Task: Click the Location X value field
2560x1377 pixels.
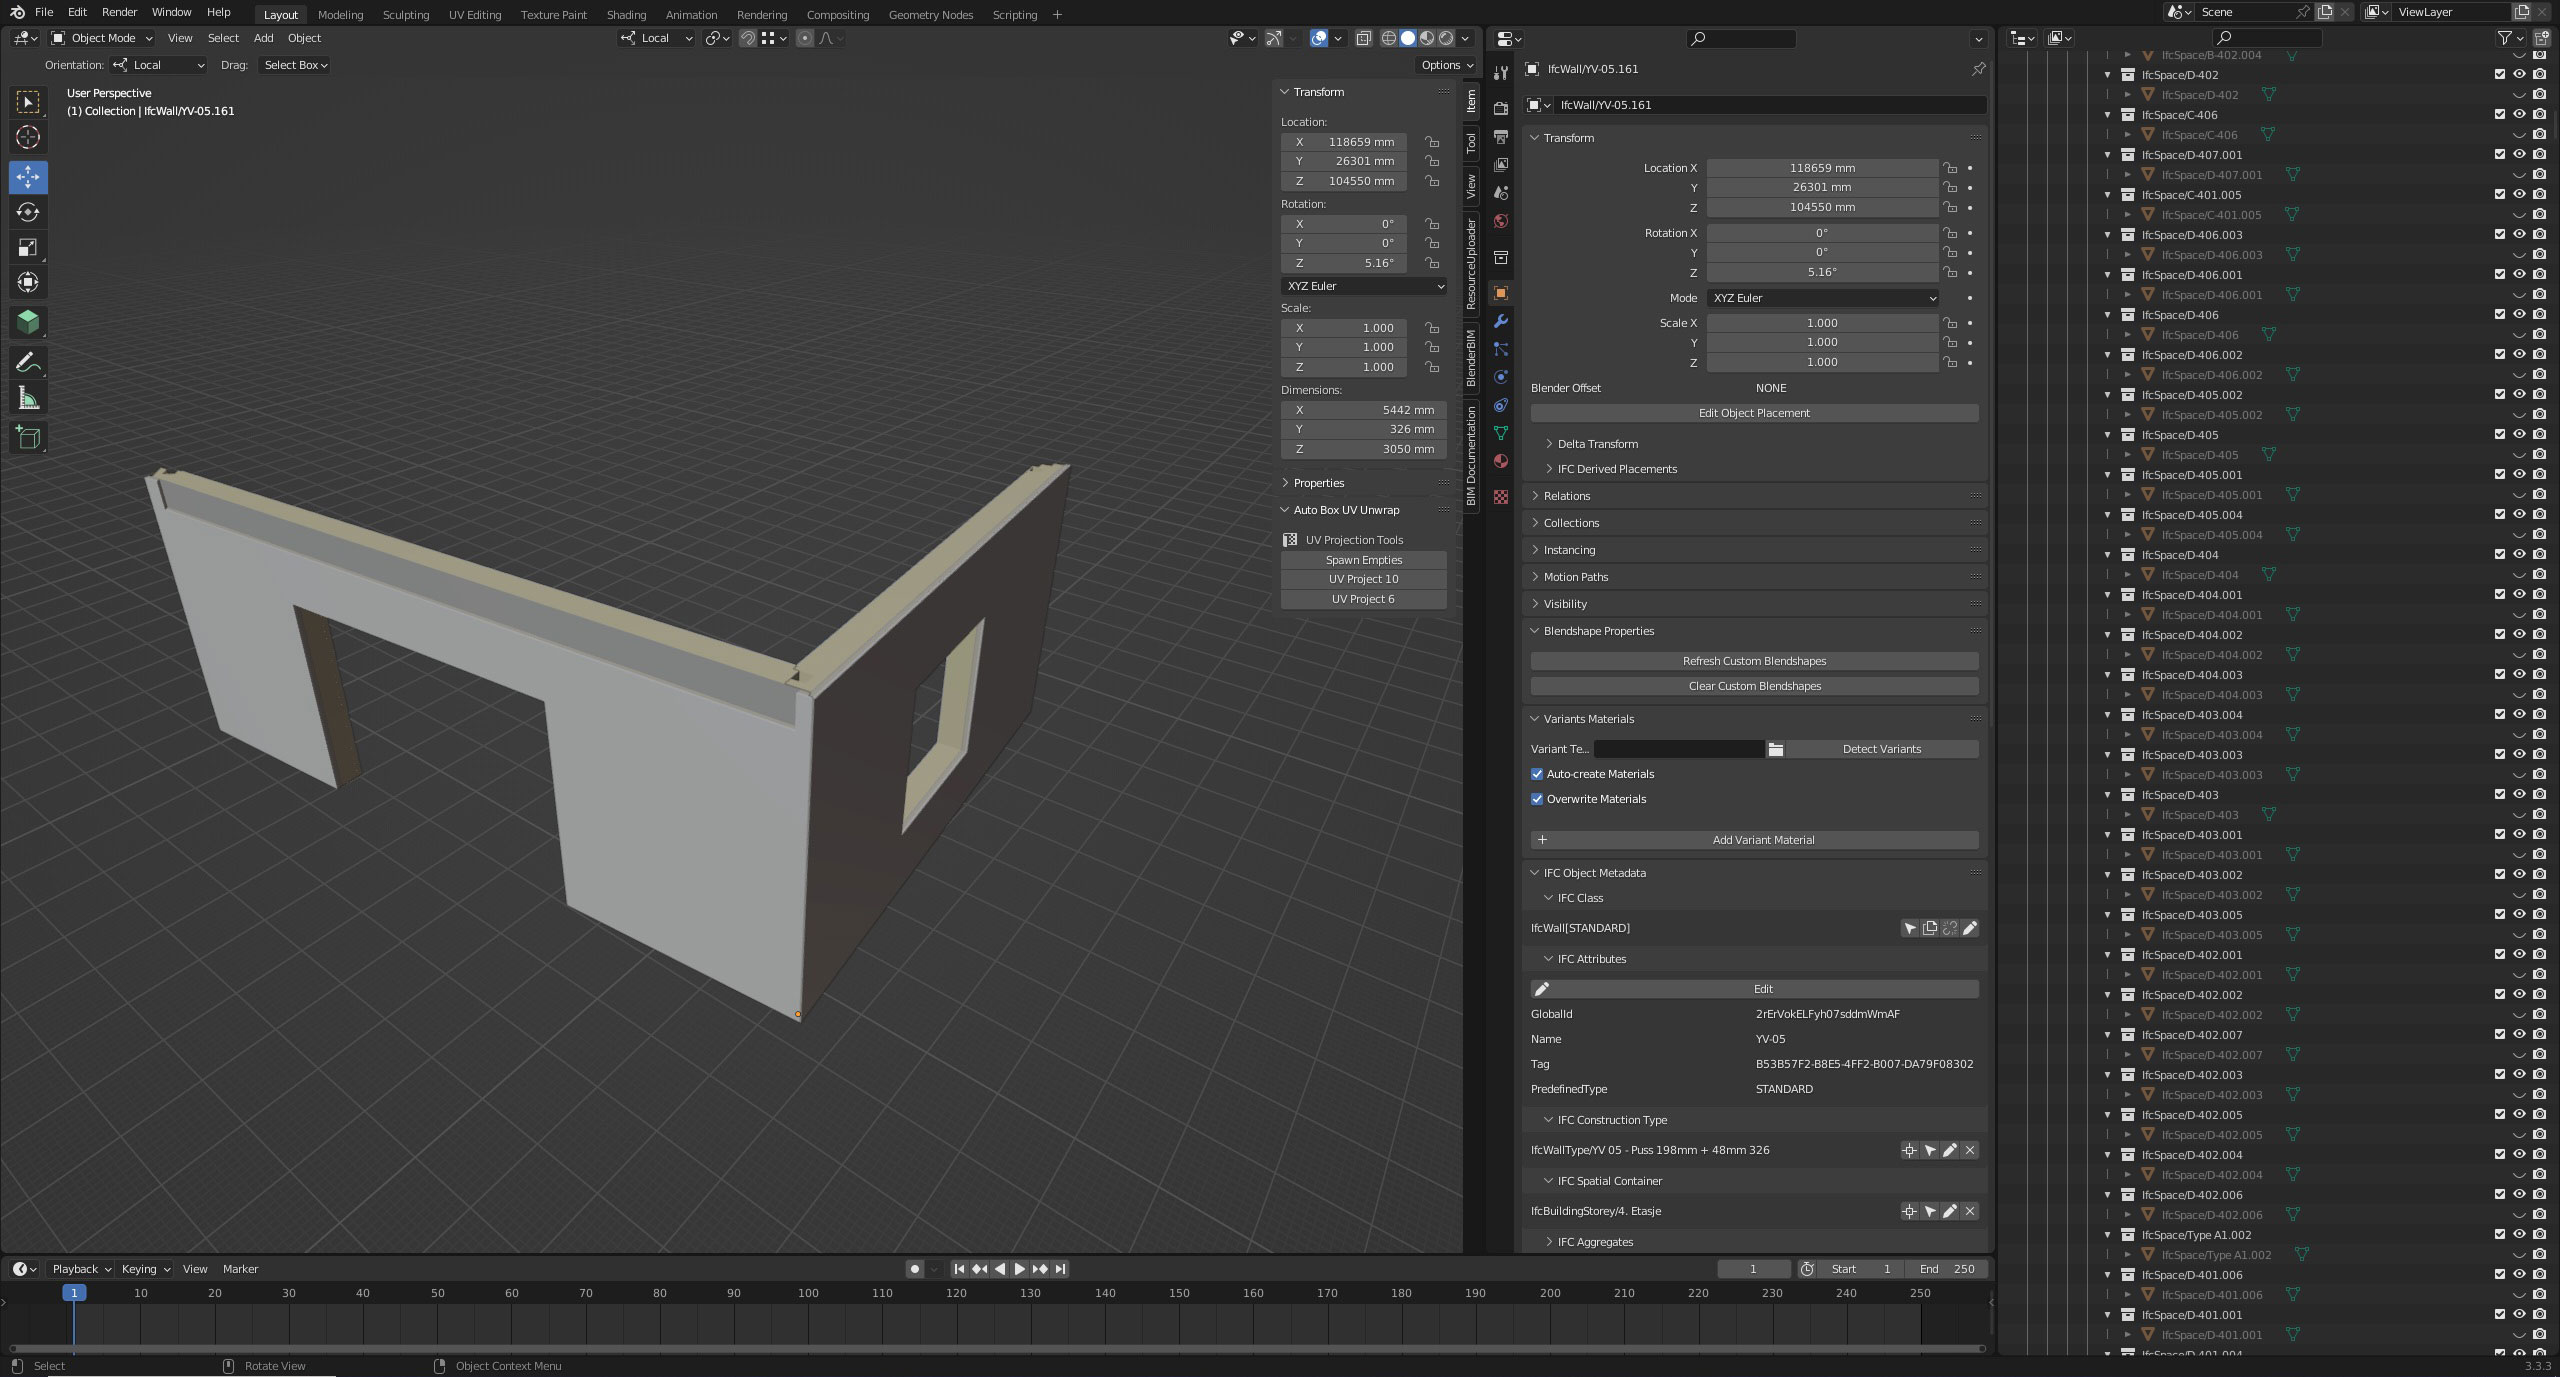Action: click(1821, 168)
